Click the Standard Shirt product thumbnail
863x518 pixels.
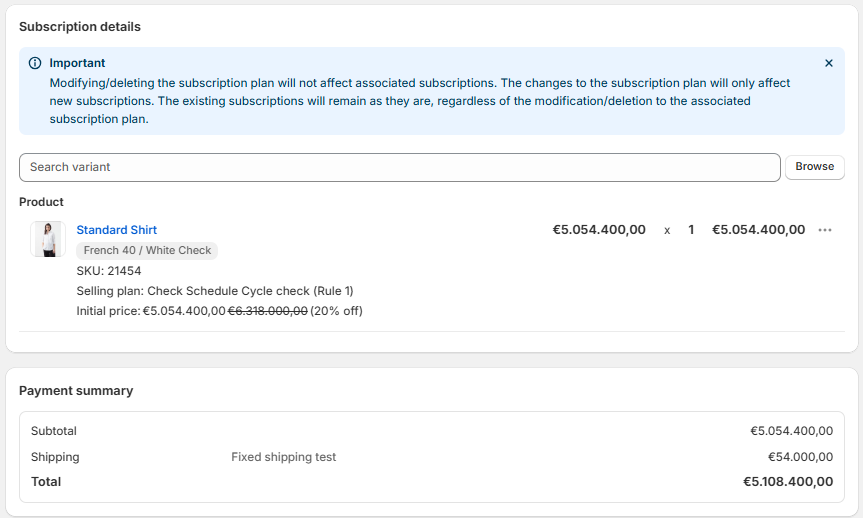coord(47,239)
